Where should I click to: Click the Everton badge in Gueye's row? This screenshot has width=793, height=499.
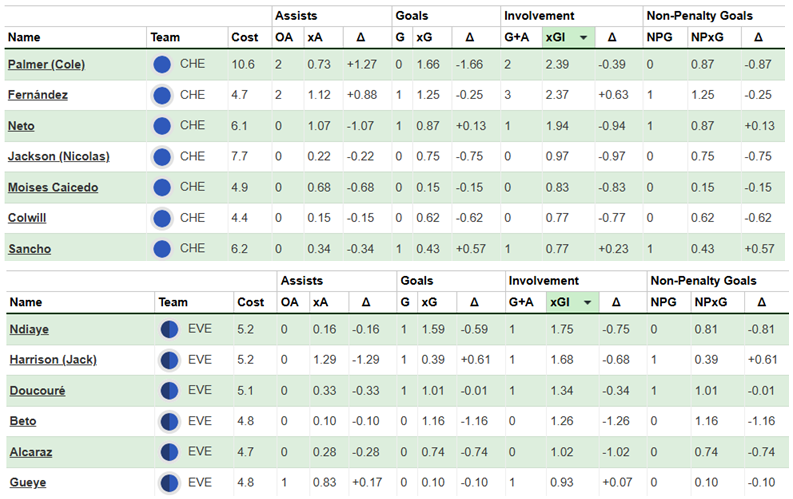169,483
